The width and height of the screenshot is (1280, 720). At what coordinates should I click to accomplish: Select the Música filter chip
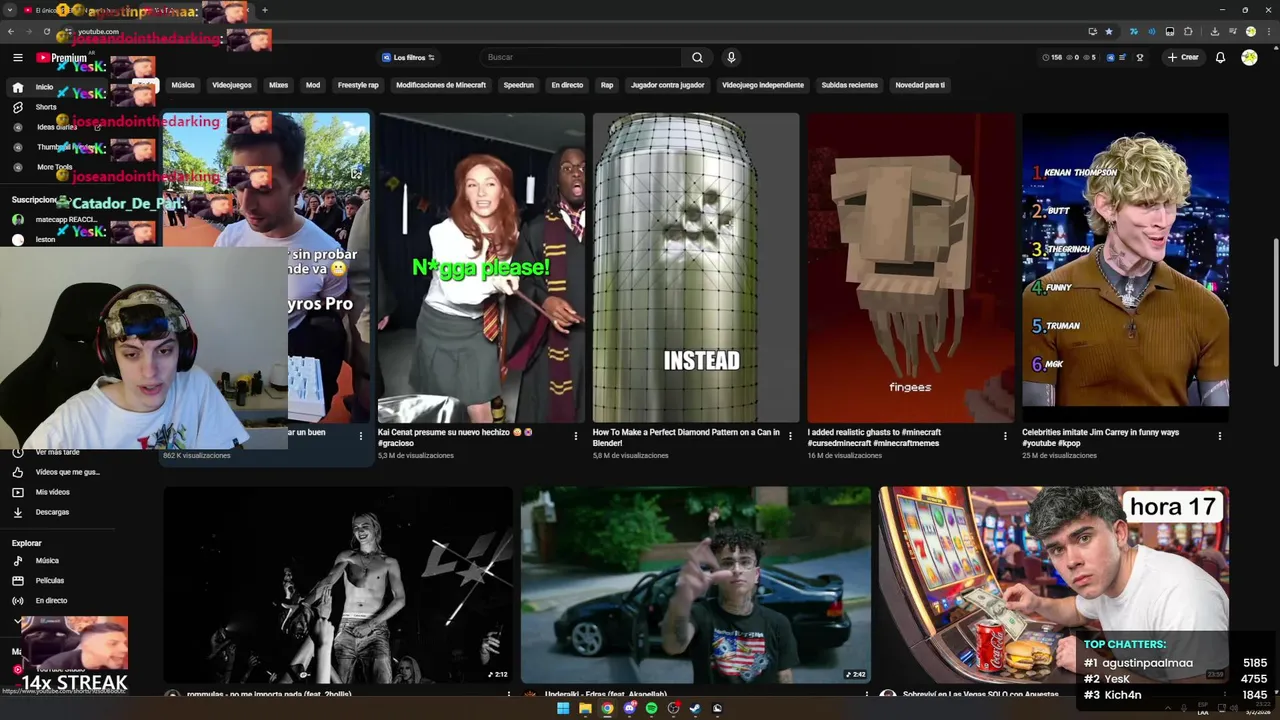(x=183, y=85)
